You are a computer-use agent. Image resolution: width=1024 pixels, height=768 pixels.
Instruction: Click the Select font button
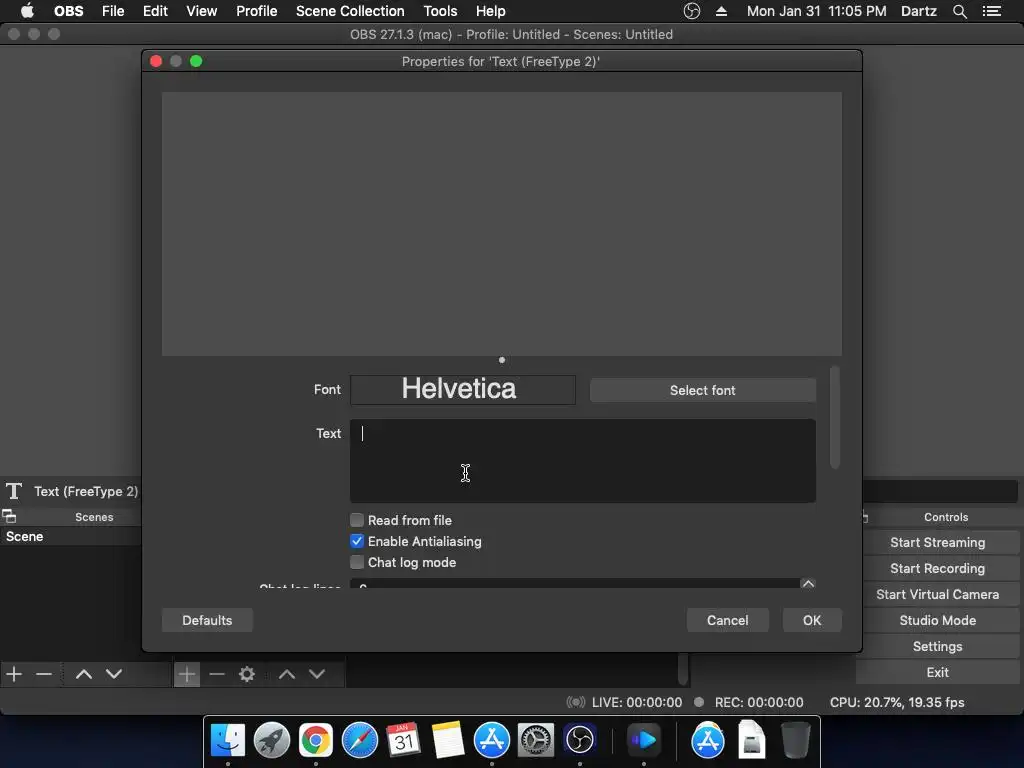[703, 390]
